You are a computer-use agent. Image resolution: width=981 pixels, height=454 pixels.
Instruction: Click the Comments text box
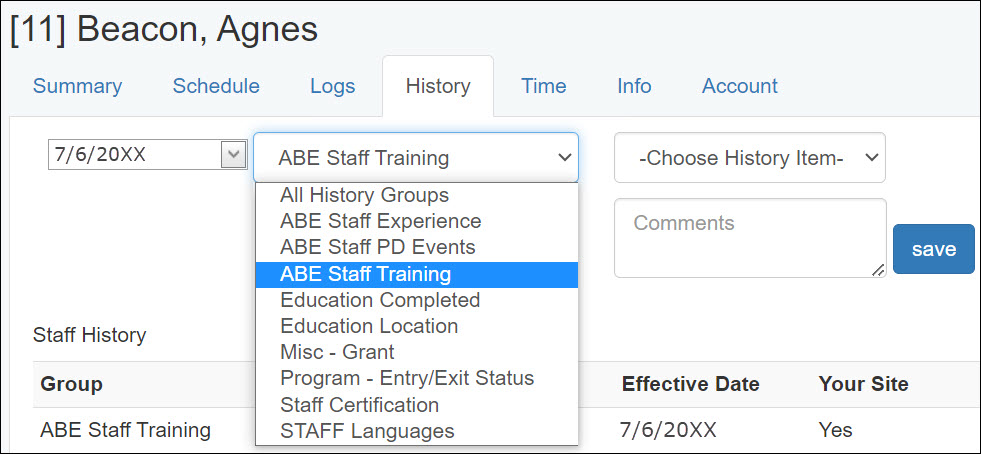749,237
